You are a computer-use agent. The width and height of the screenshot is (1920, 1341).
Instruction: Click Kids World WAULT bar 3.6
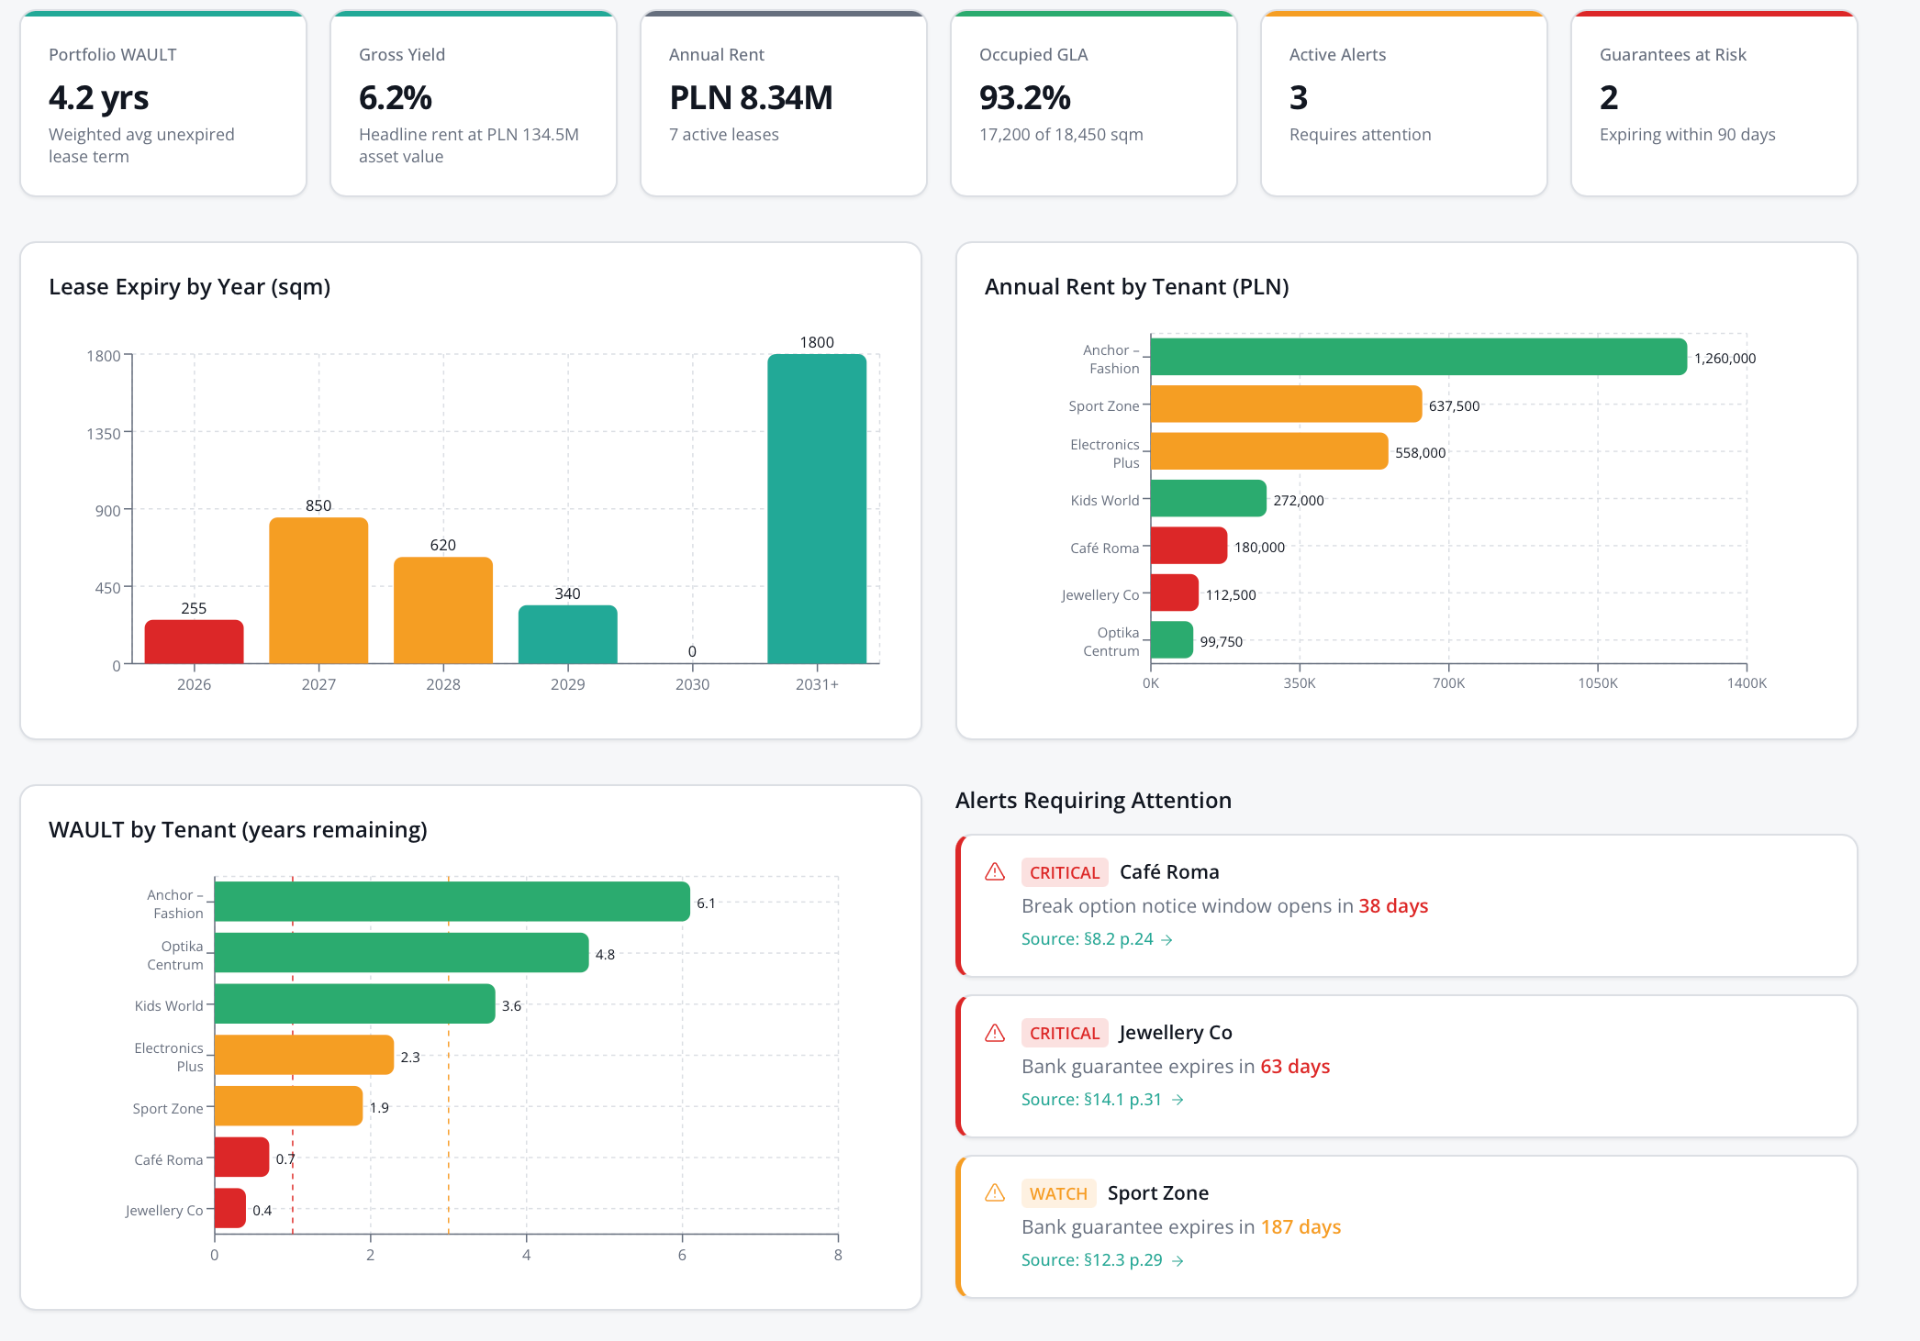(355, 1004)
